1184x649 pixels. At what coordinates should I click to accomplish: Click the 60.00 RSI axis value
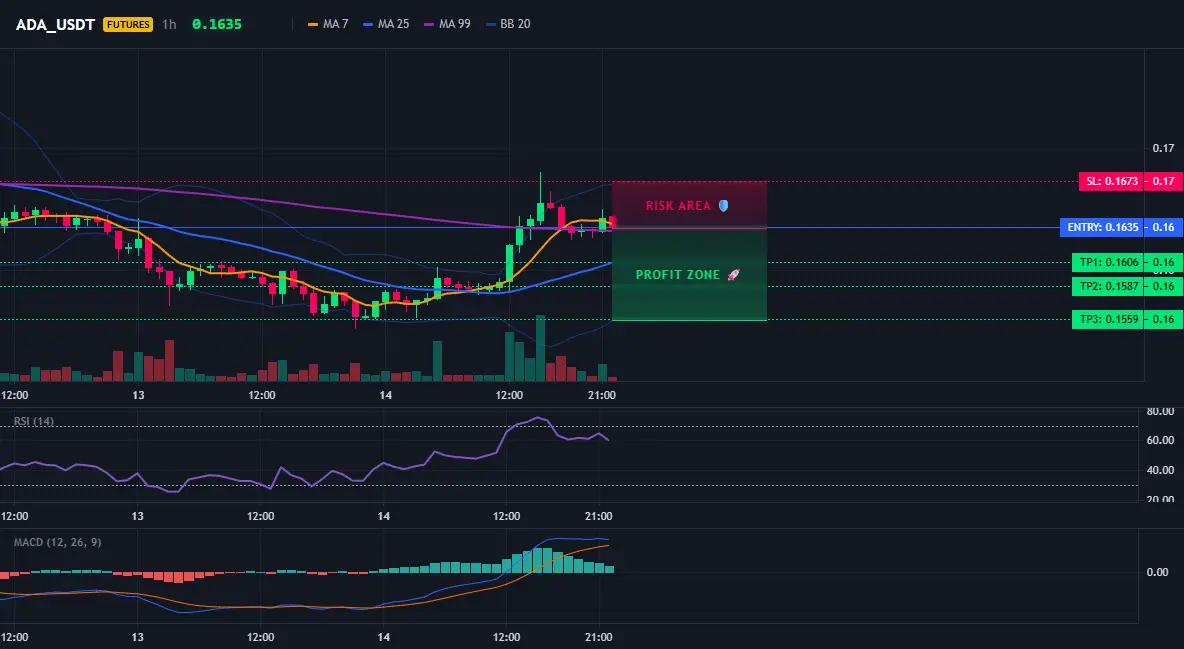coord(1161,440)
